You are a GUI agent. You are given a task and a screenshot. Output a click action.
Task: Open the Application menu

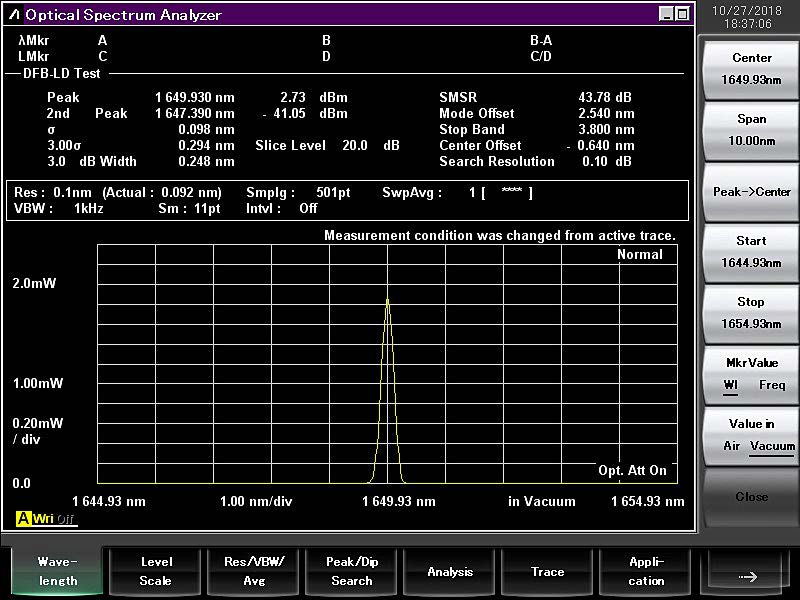[x=646, y=571]
